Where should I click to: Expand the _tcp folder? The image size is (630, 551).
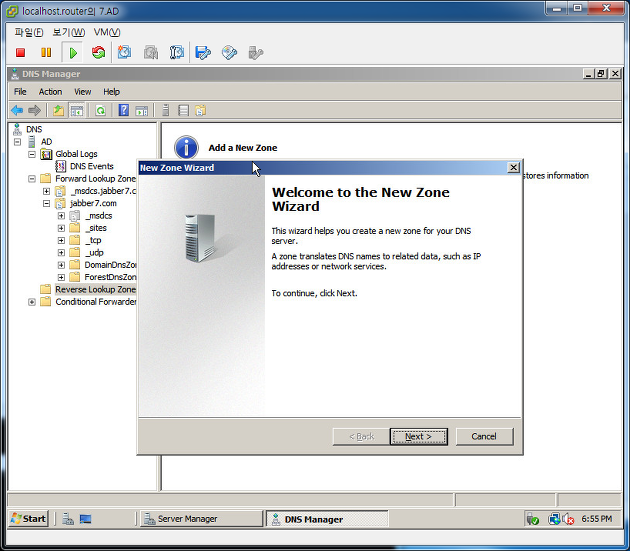click(x=61, y=240)
